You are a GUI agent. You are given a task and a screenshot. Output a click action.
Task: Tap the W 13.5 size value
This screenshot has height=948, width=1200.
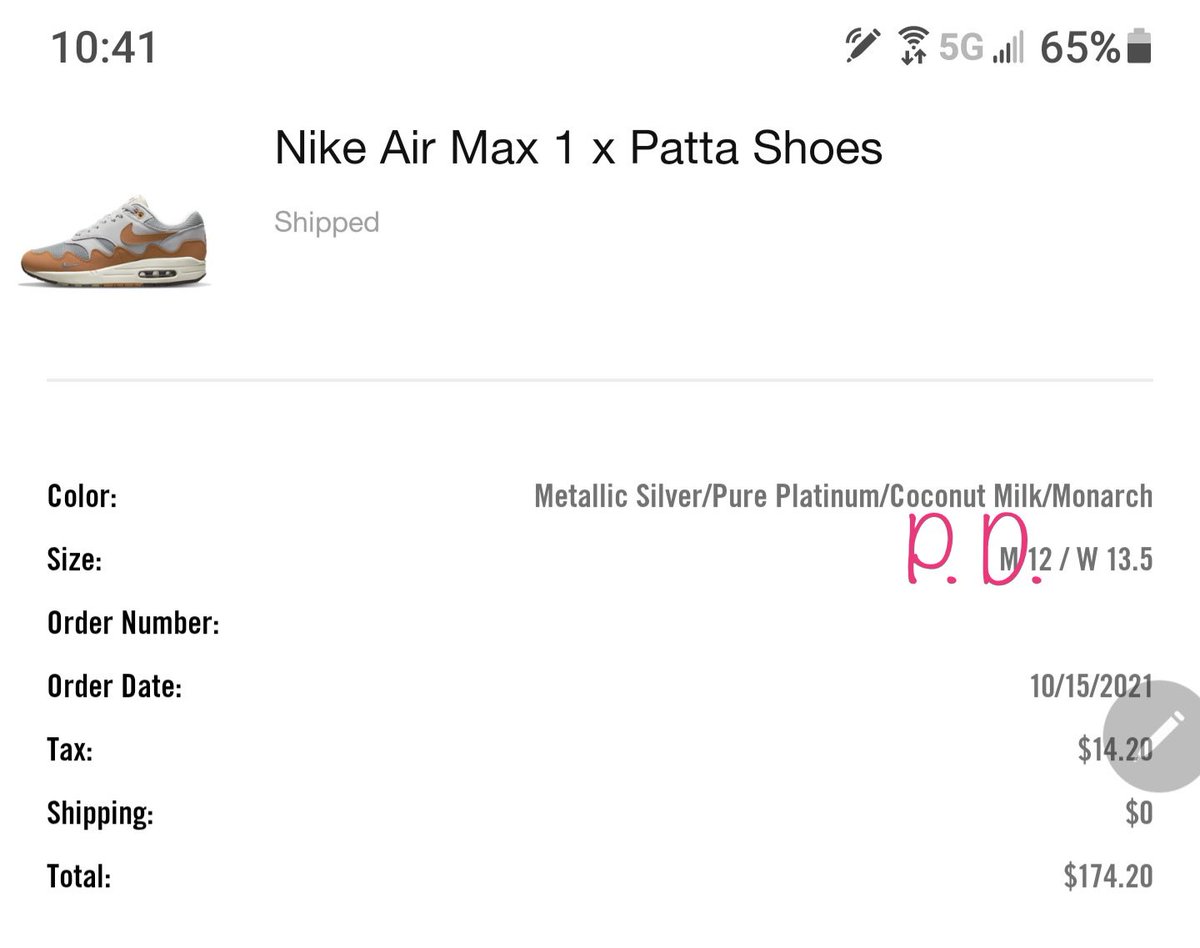[x=1115, y=559]
